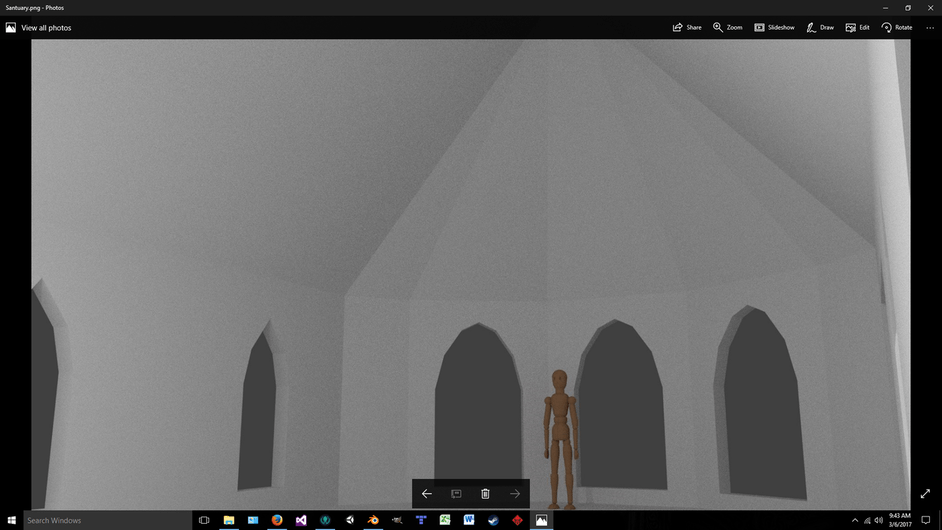Open the Share option in the toolbar
Image resolution: width=942 pixels, height=530 pixels.
click(x=687, y=28)
